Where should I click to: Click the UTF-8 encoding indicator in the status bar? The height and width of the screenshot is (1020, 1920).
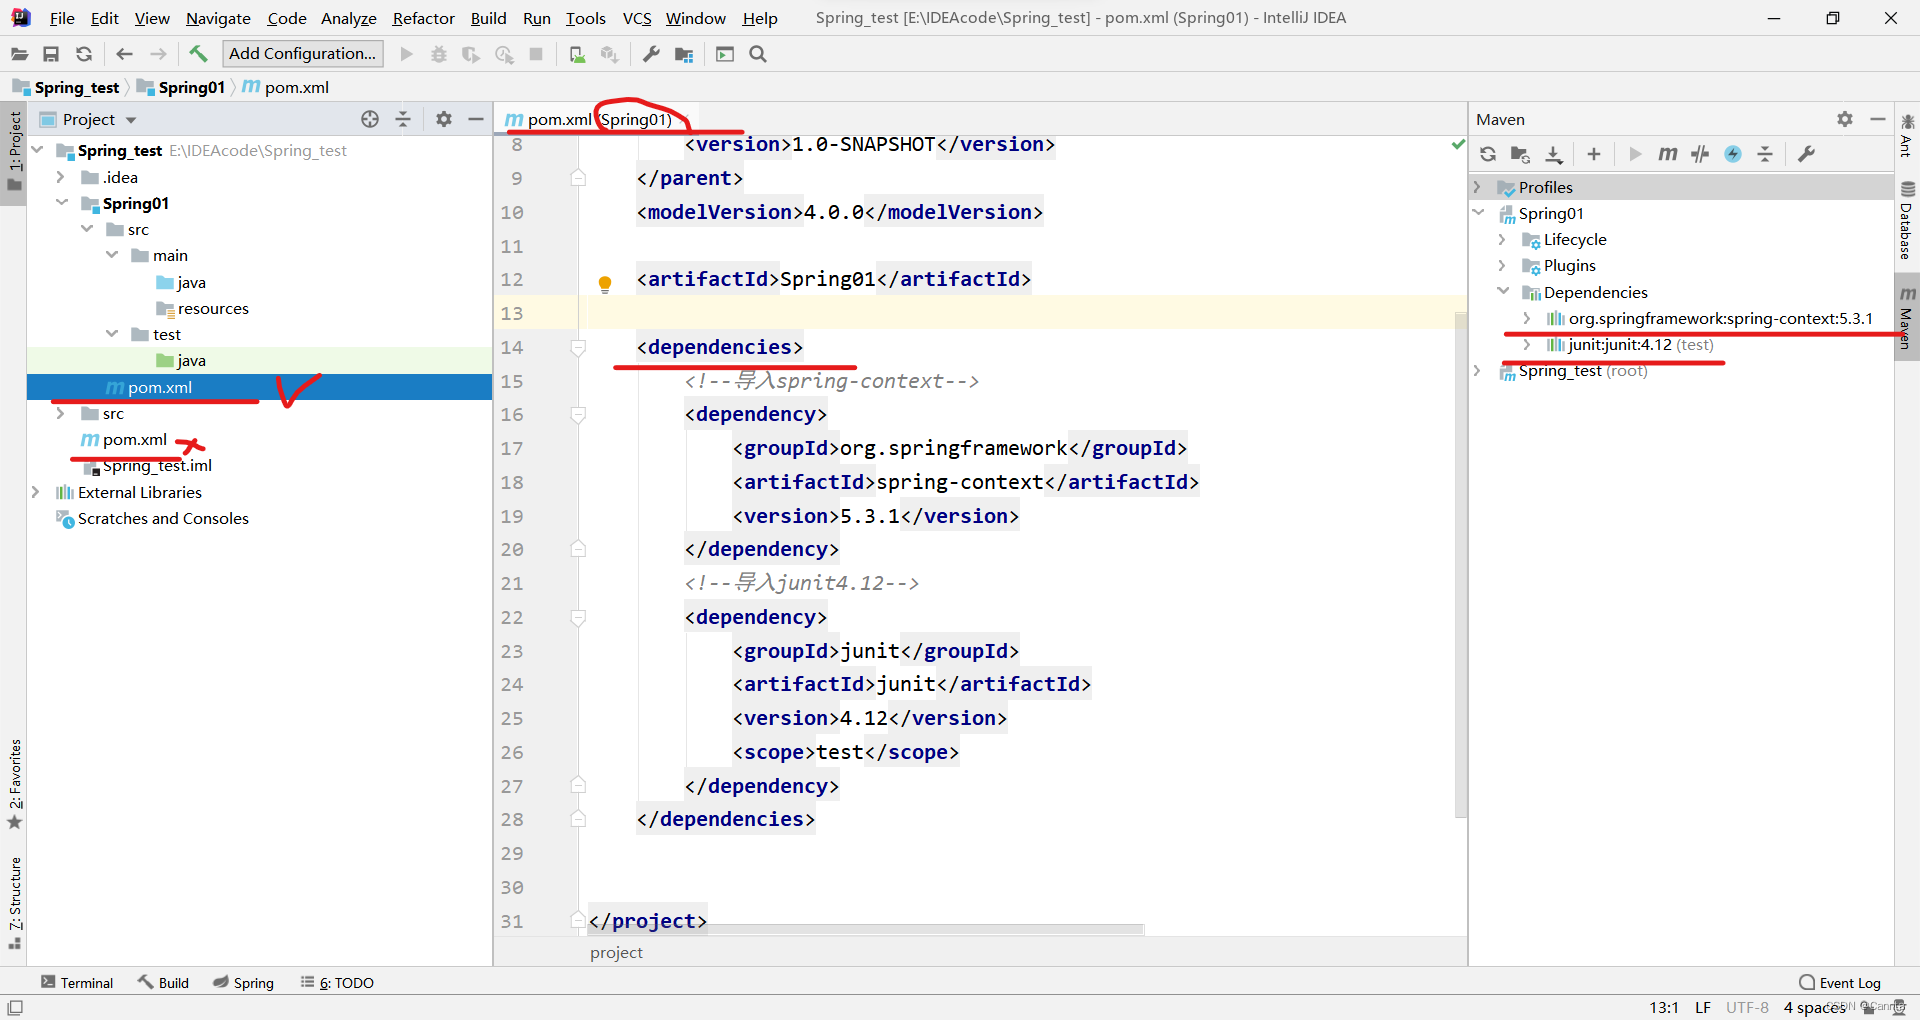click(x=1747, y=1007)
